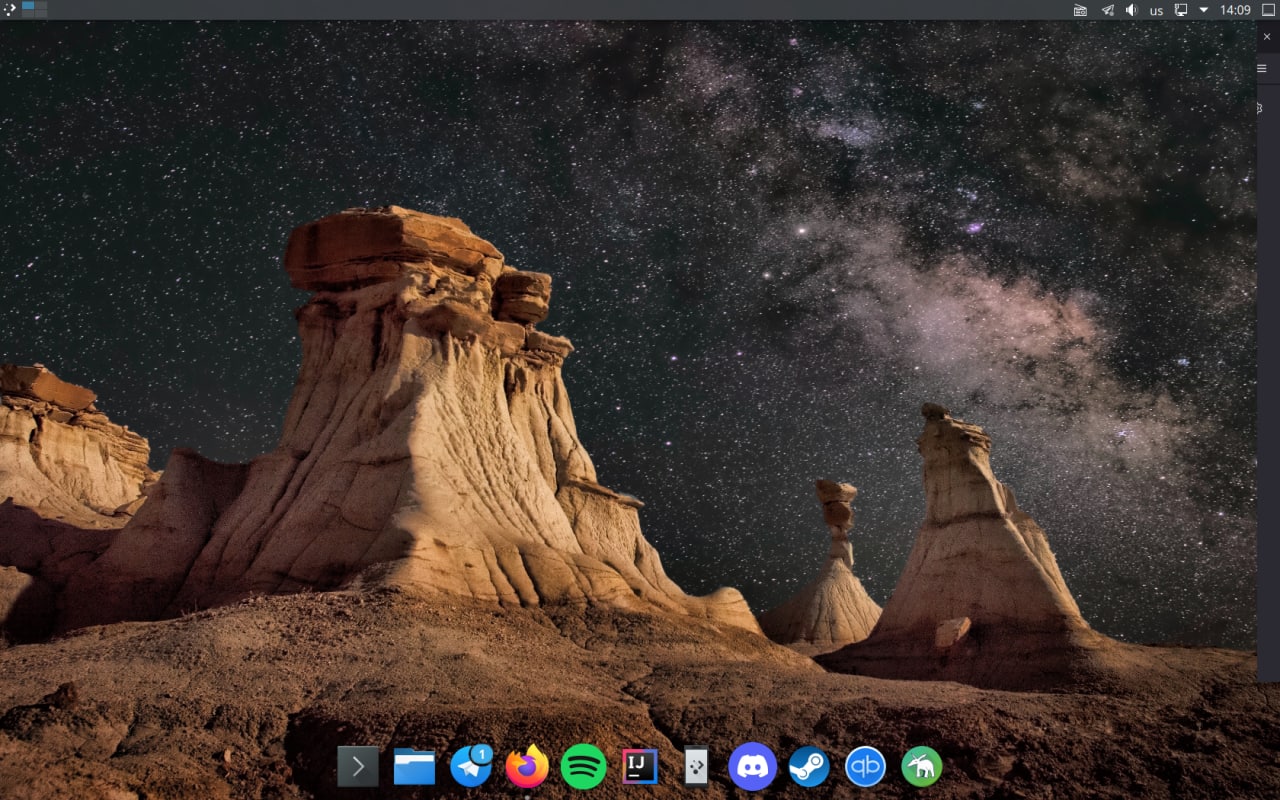Expand hidden system tray icons arrow
1280x800 pixels.
1204,10
